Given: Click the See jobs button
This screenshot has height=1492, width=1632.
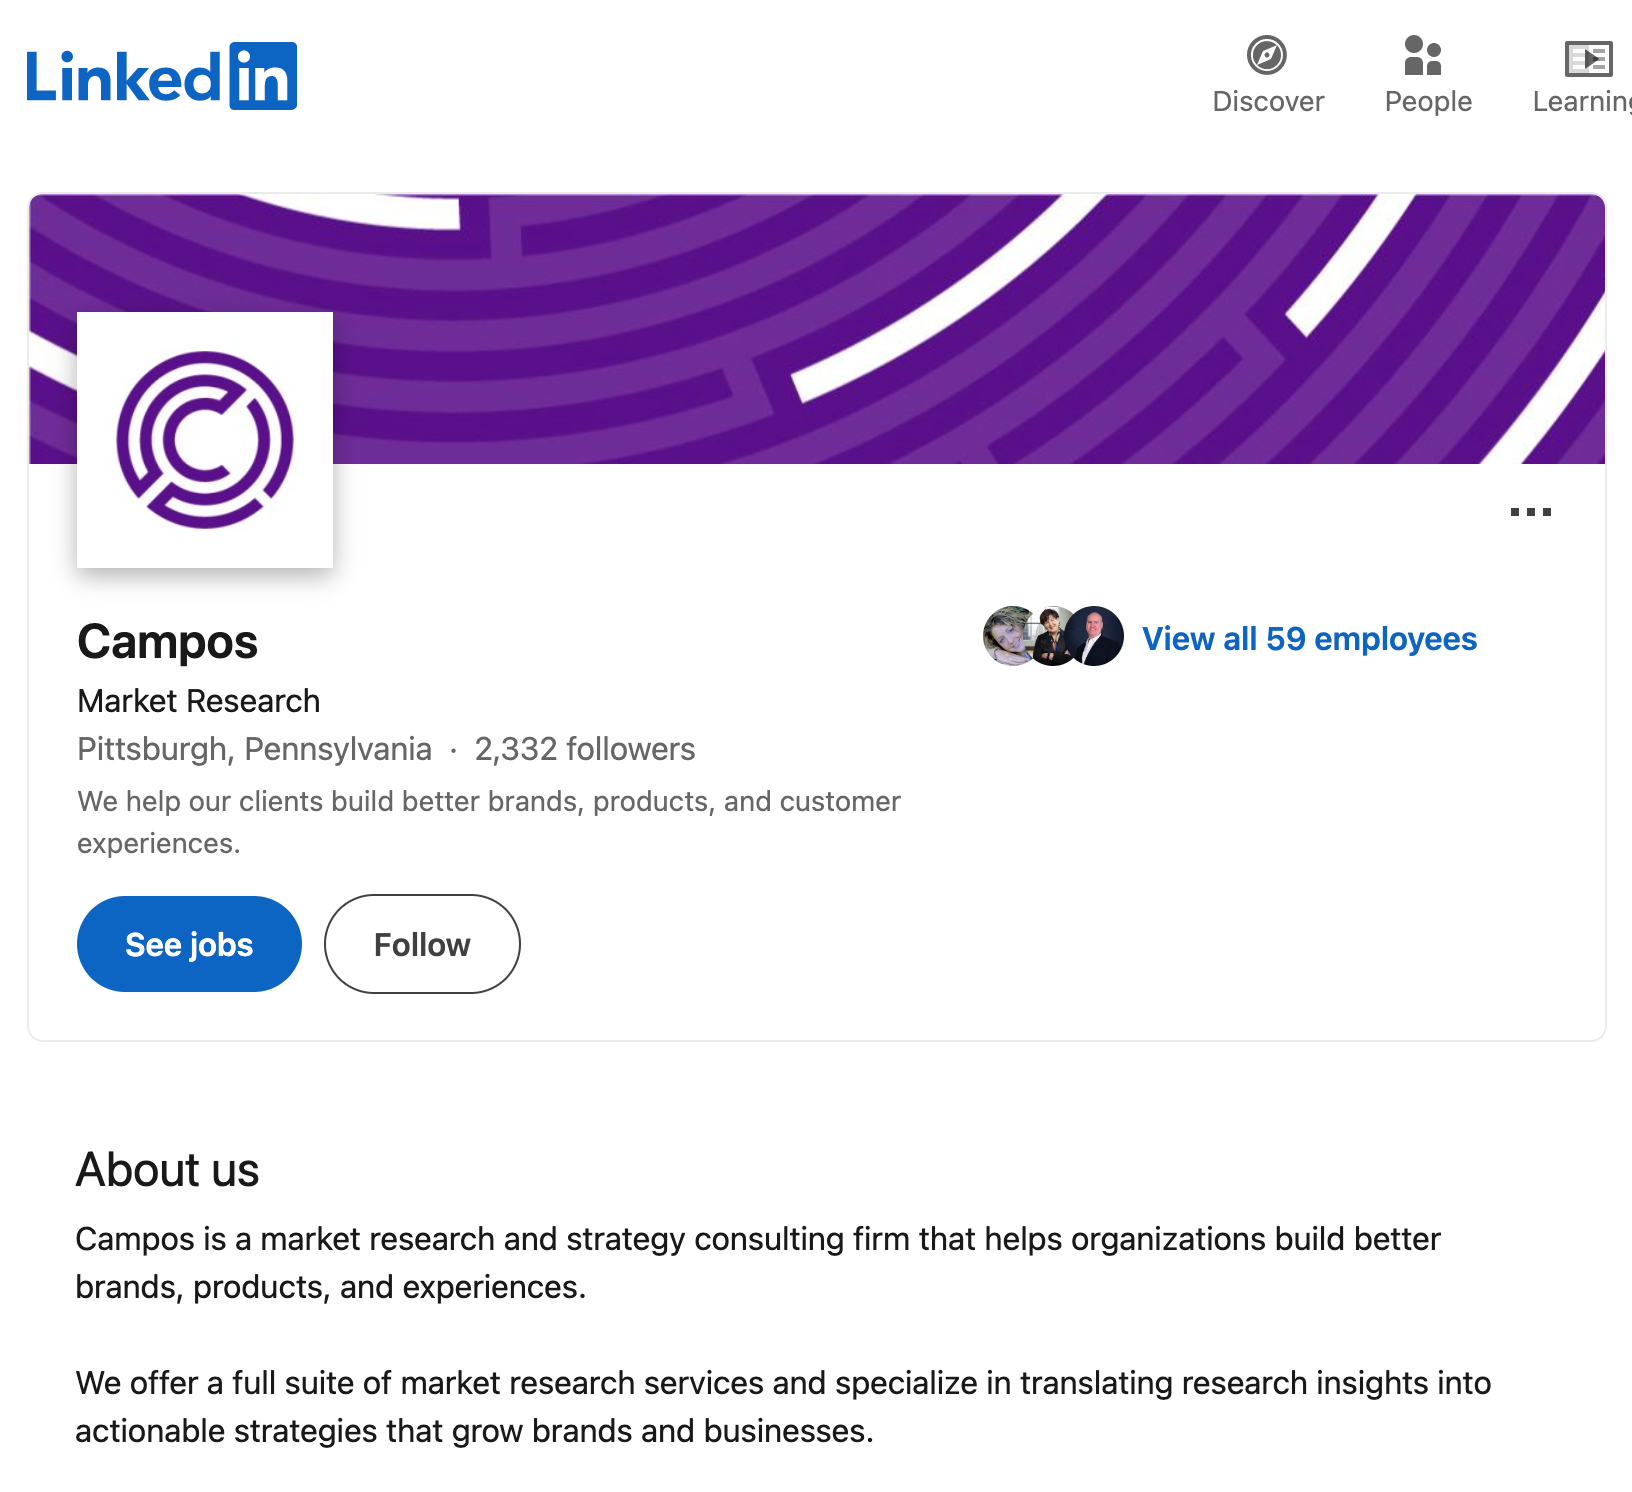Looking at the screenshot, I should click(x=189, y=944).
